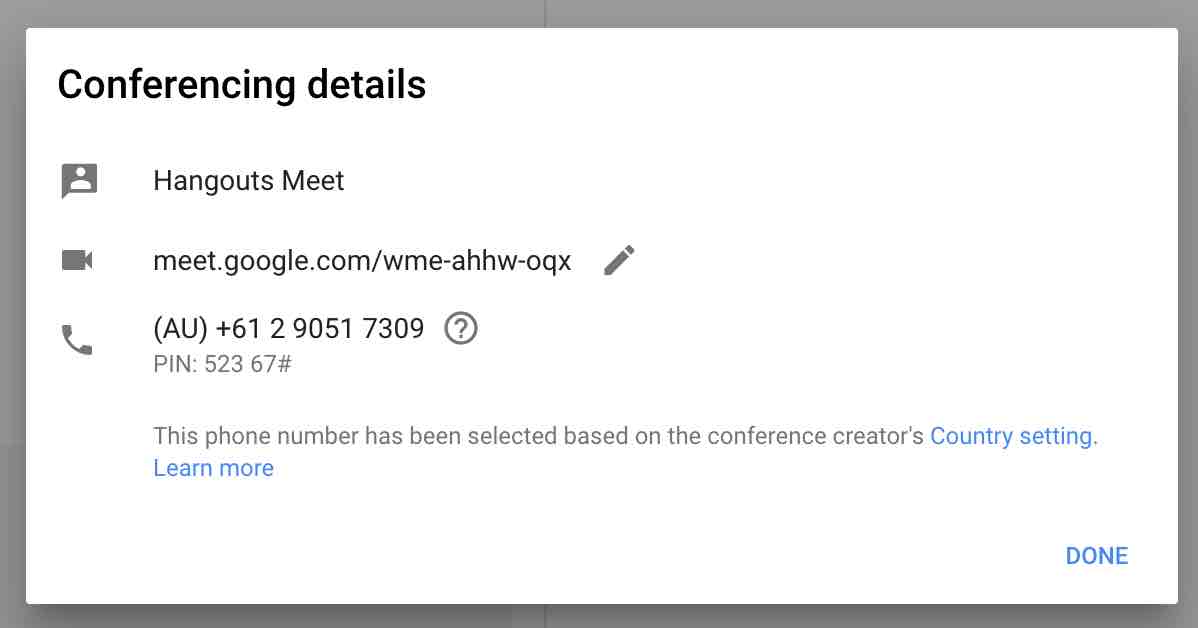Click the video camera icon
This screenshot has height=628, width=1198.
coord(77,261)
